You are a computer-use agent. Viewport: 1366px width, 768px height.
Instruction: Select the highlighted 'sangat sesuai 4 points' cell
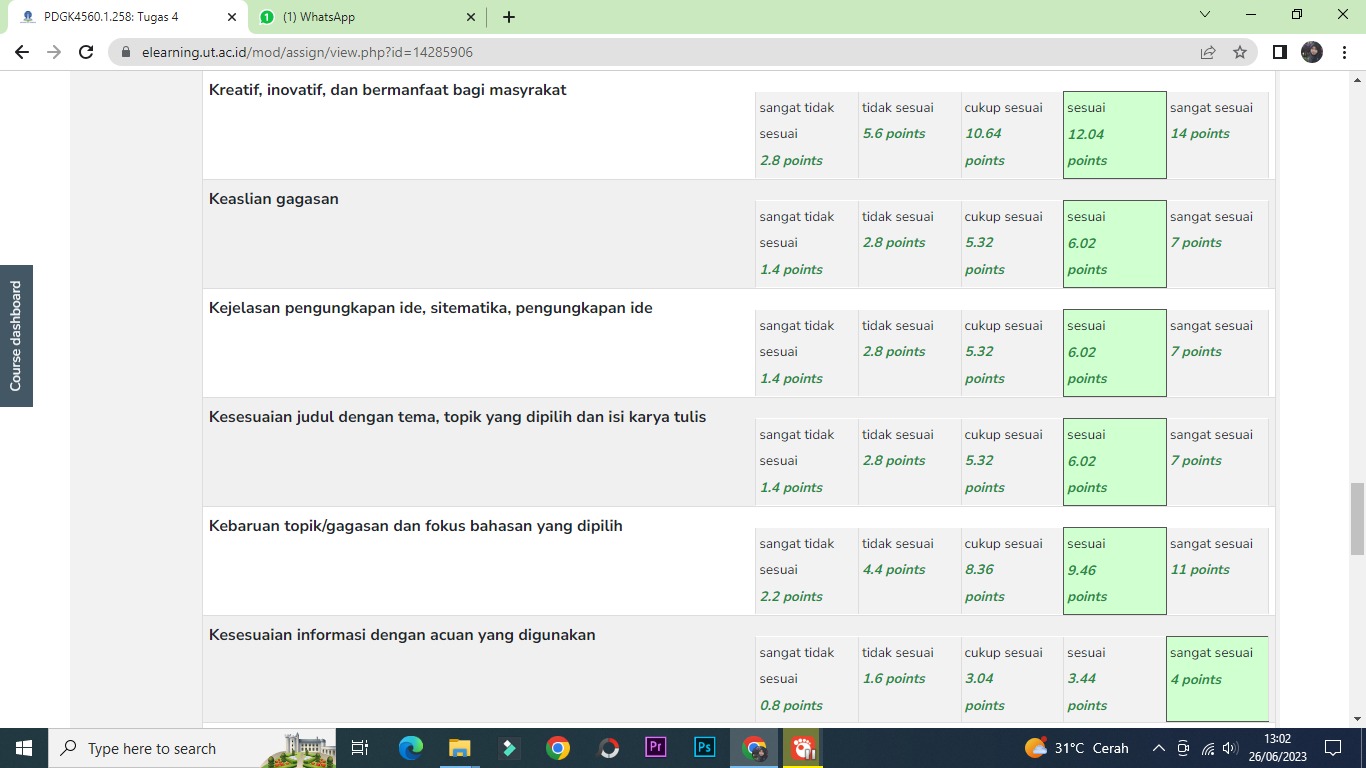click(1217, 679)
